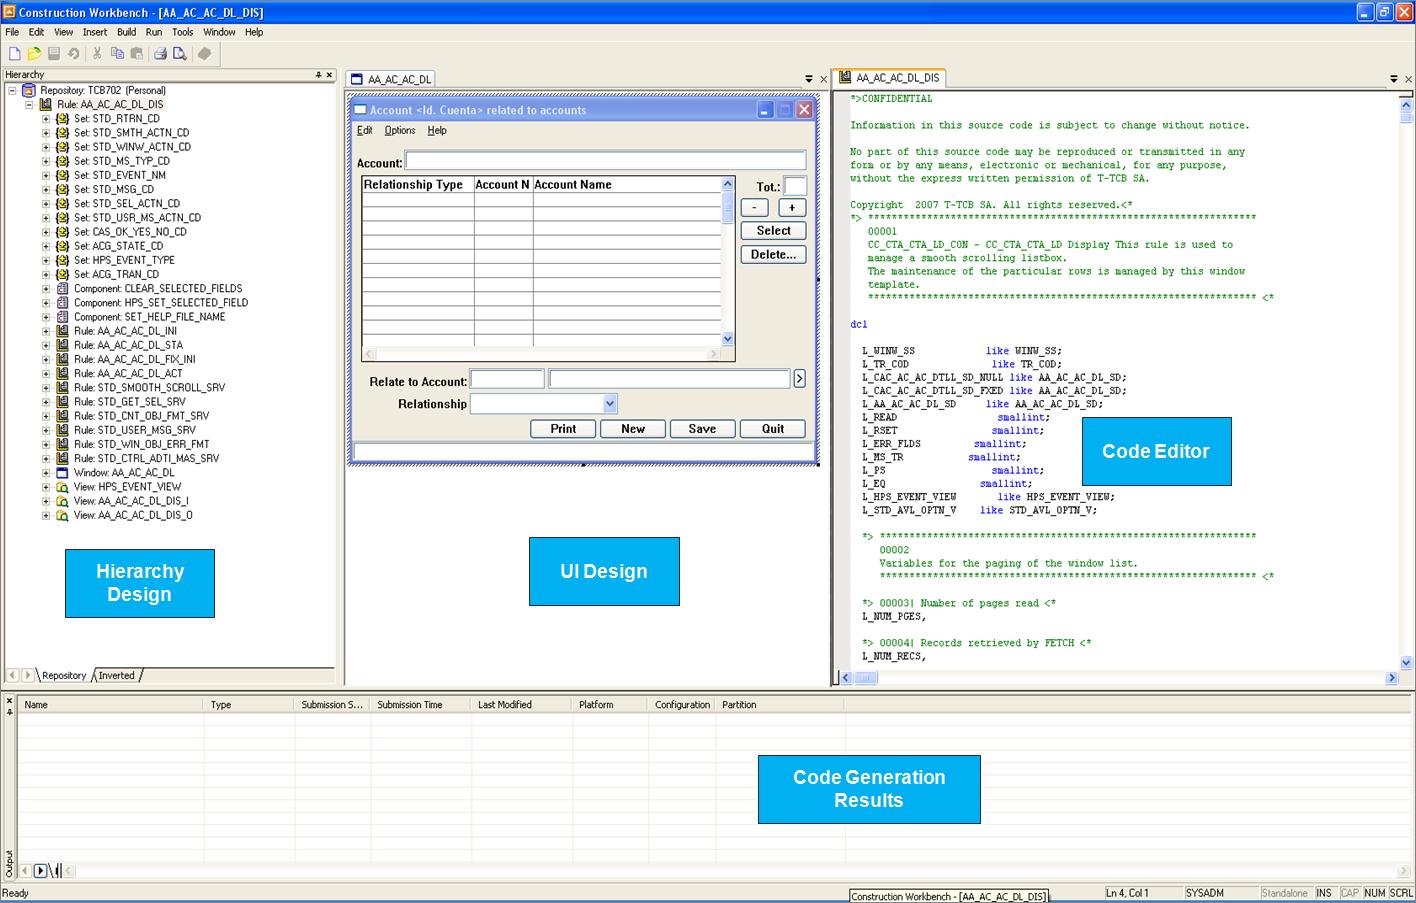Click the Print toolbar icon
The width and height of the screenshot is (1416, 903).
(x=160, y=54)
